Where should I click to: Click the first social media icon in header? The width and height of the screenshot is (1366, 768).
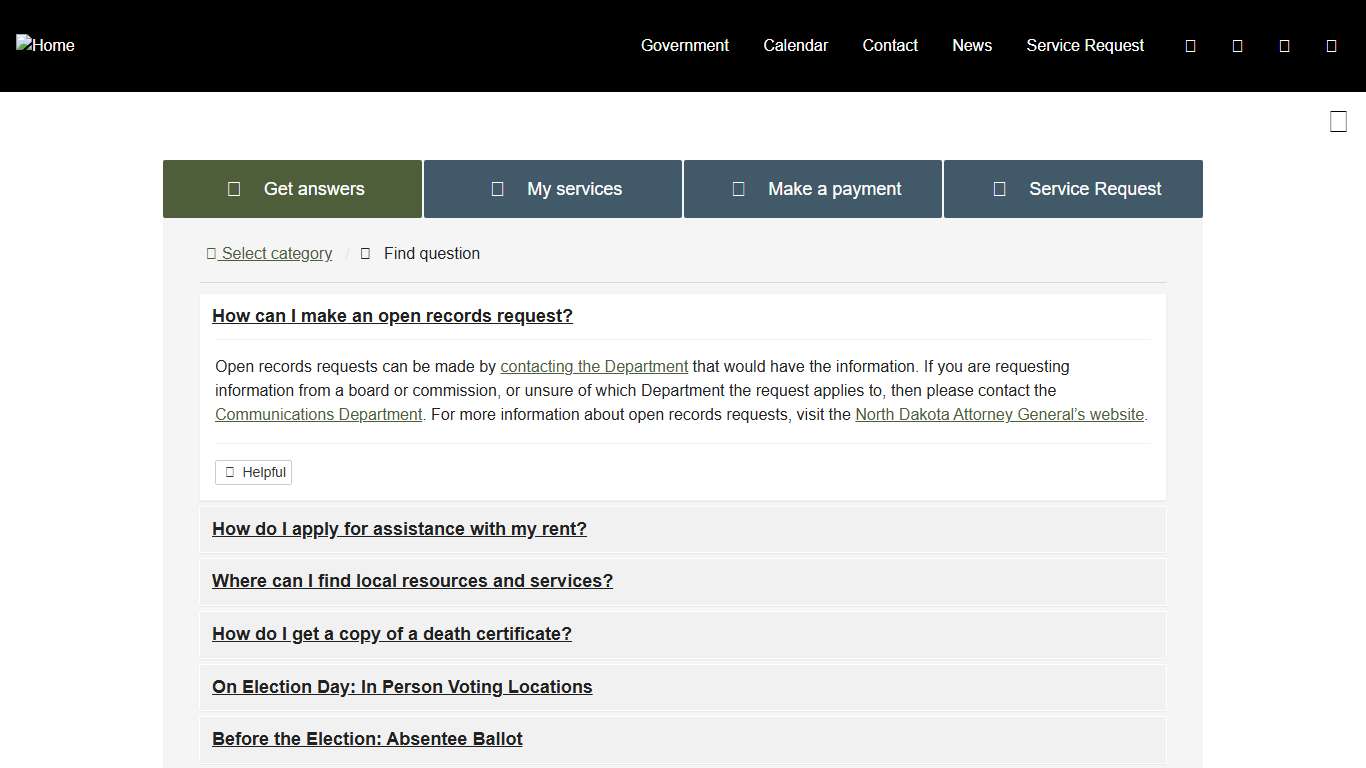pyautogui.click(x=1189, y=45)
